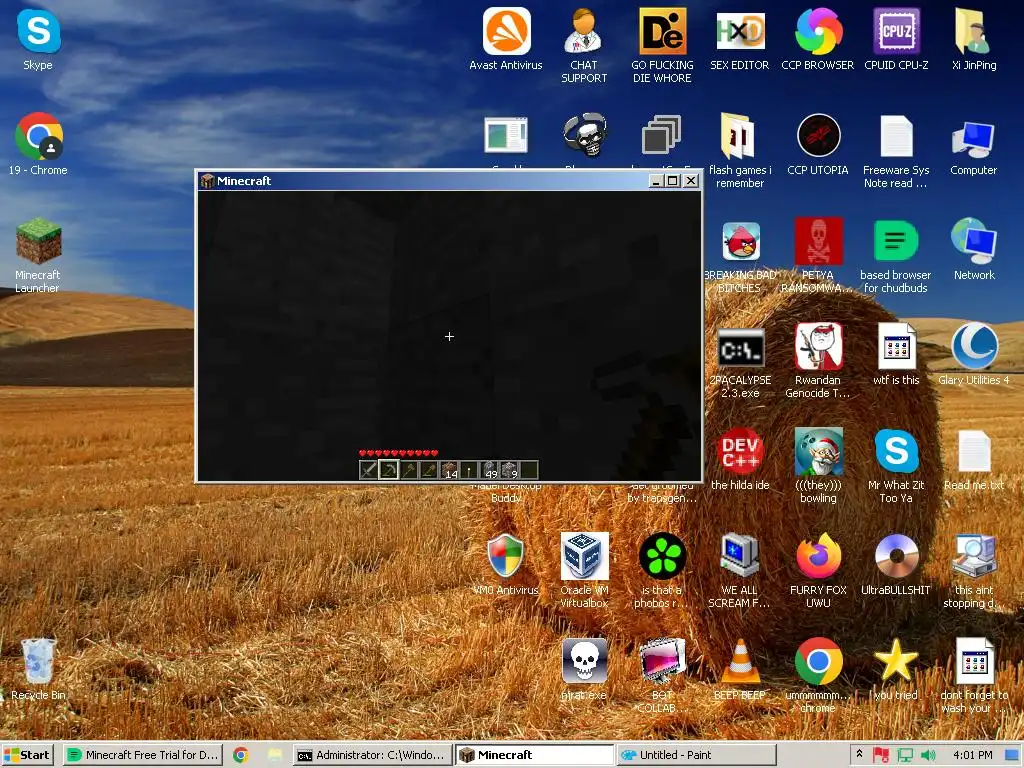The height and width of the screenshot is (768, 1024).
Task: Click the volume speaker tray icon
Action: pyautogui.click(x=929, y=755)
